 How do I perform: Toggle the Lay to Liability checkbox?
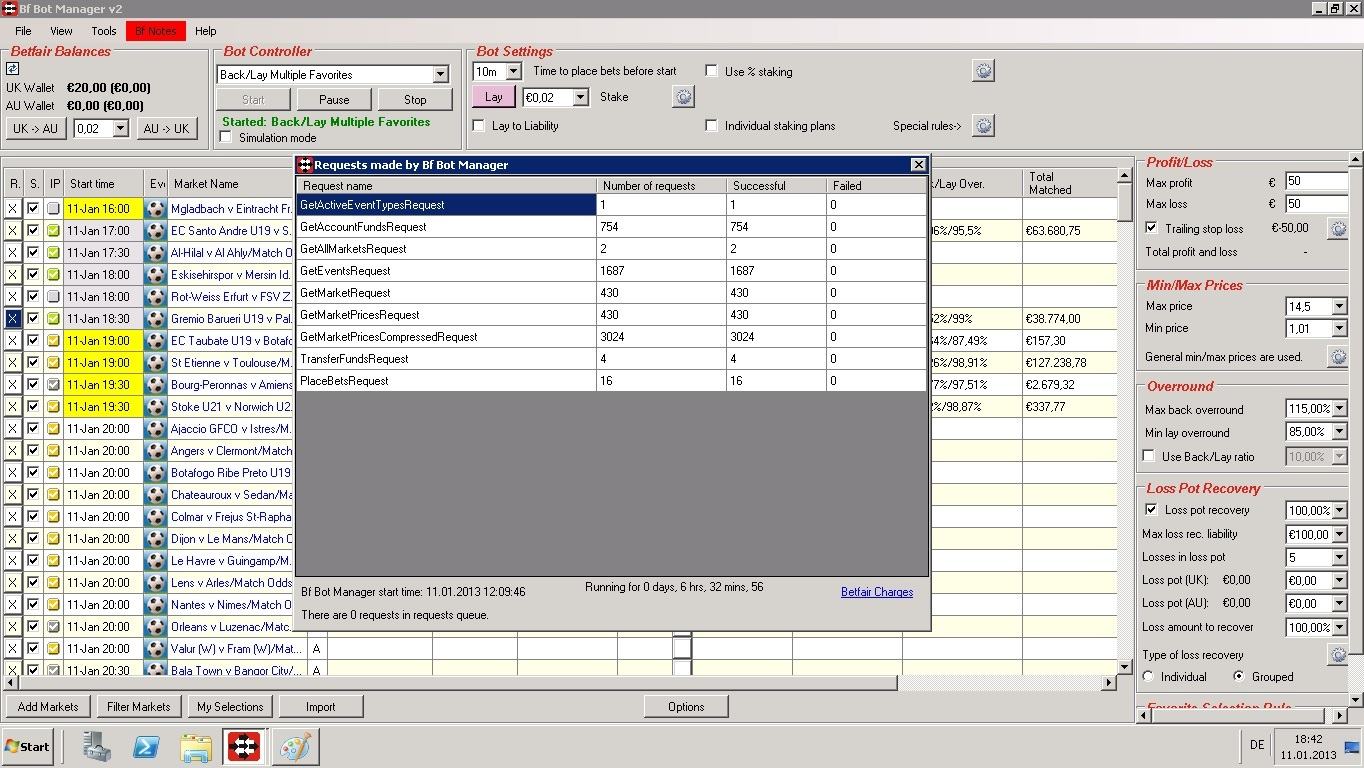click(x=480, y=126)
